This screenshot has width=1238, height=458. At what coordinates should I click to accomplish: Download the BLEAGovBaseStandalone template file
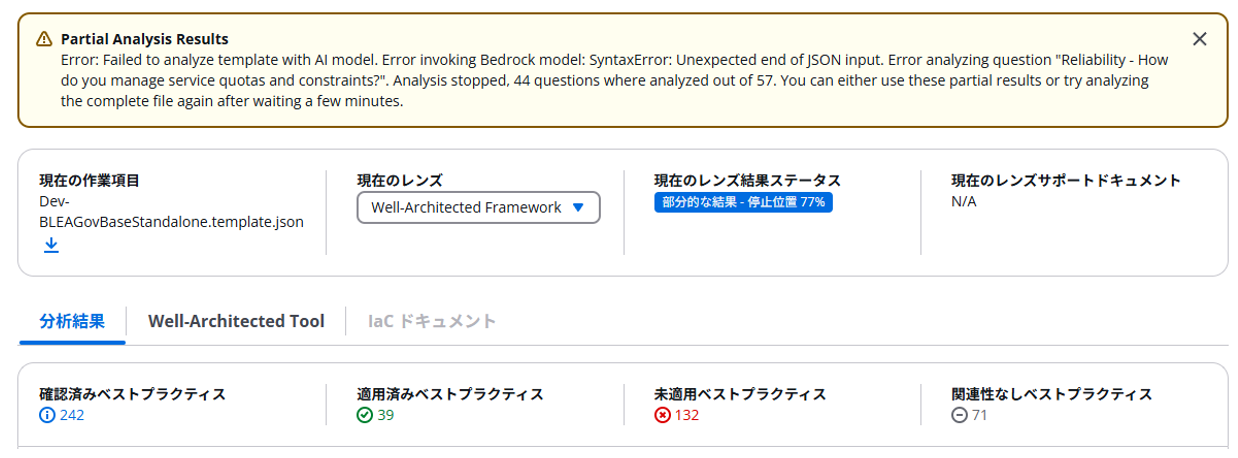[51, 245]
